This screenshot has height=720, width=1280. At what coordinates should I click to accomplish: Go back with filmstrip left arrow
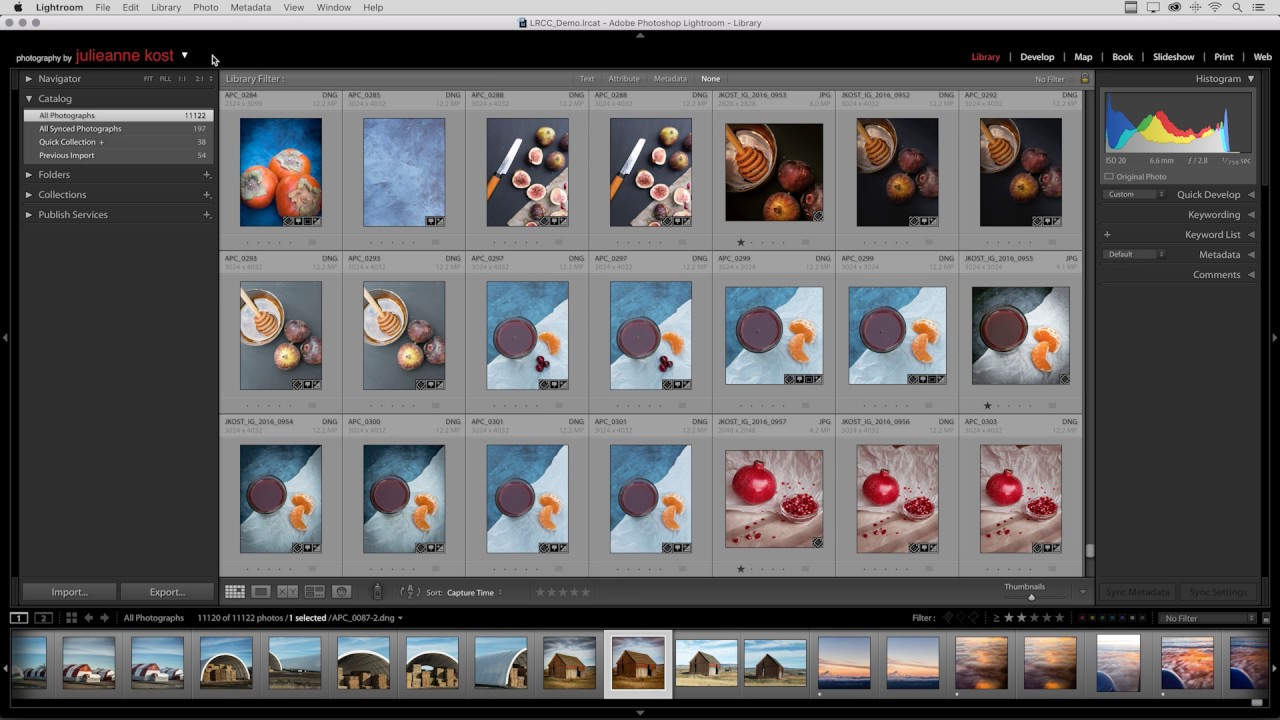(88, 618)
